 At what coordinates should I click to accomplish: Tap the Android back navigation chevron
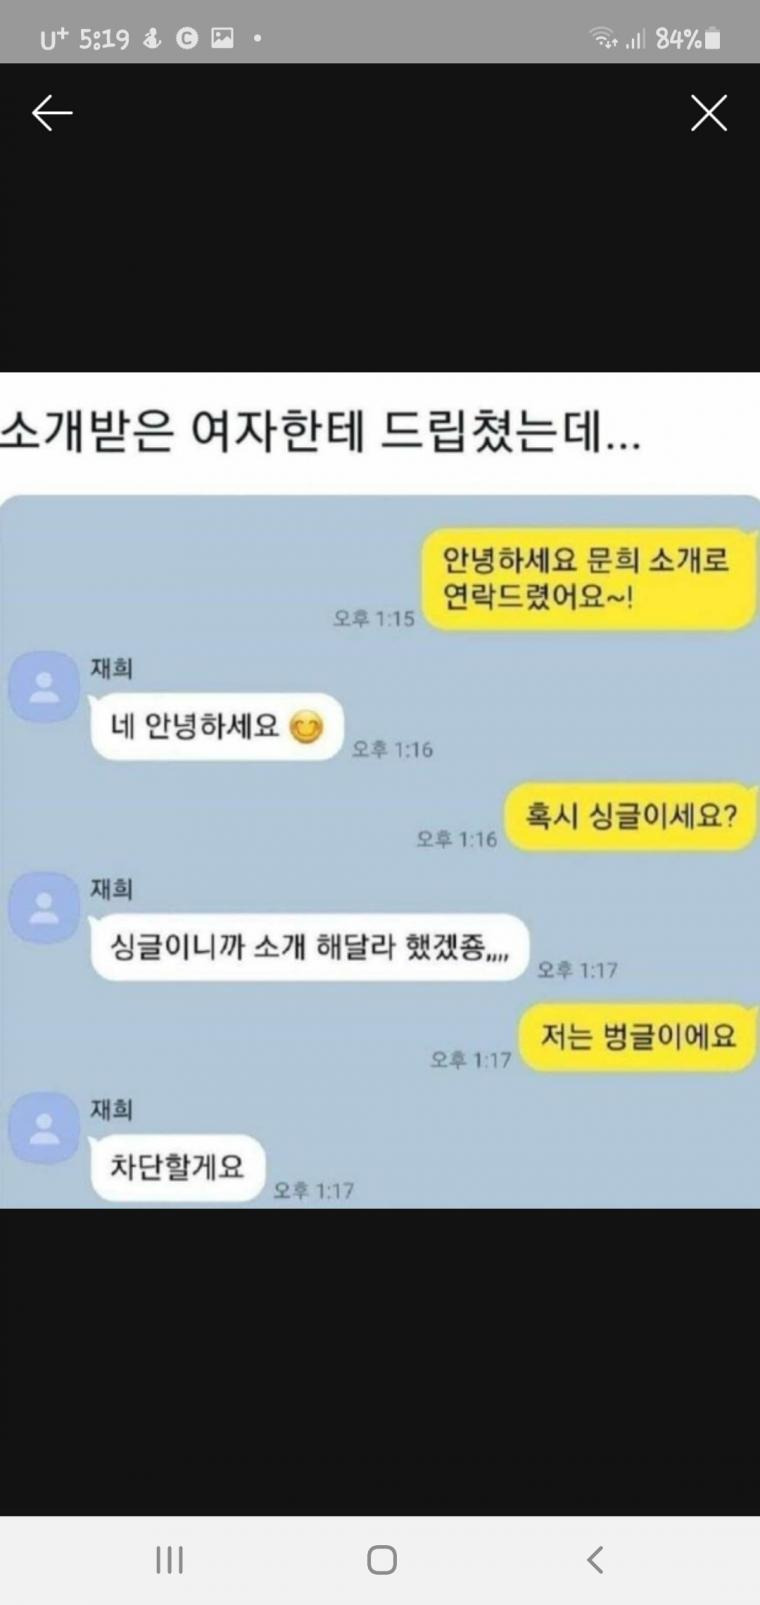pos(595,1559)
